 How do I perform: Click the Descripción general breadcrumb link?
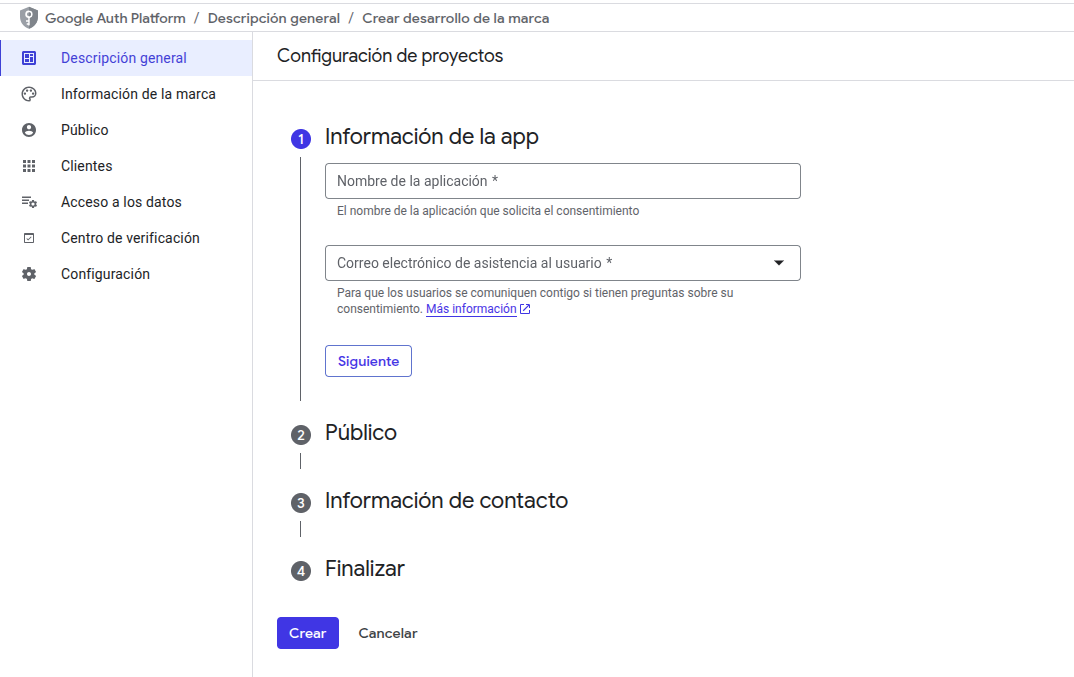tap(274, 19)
